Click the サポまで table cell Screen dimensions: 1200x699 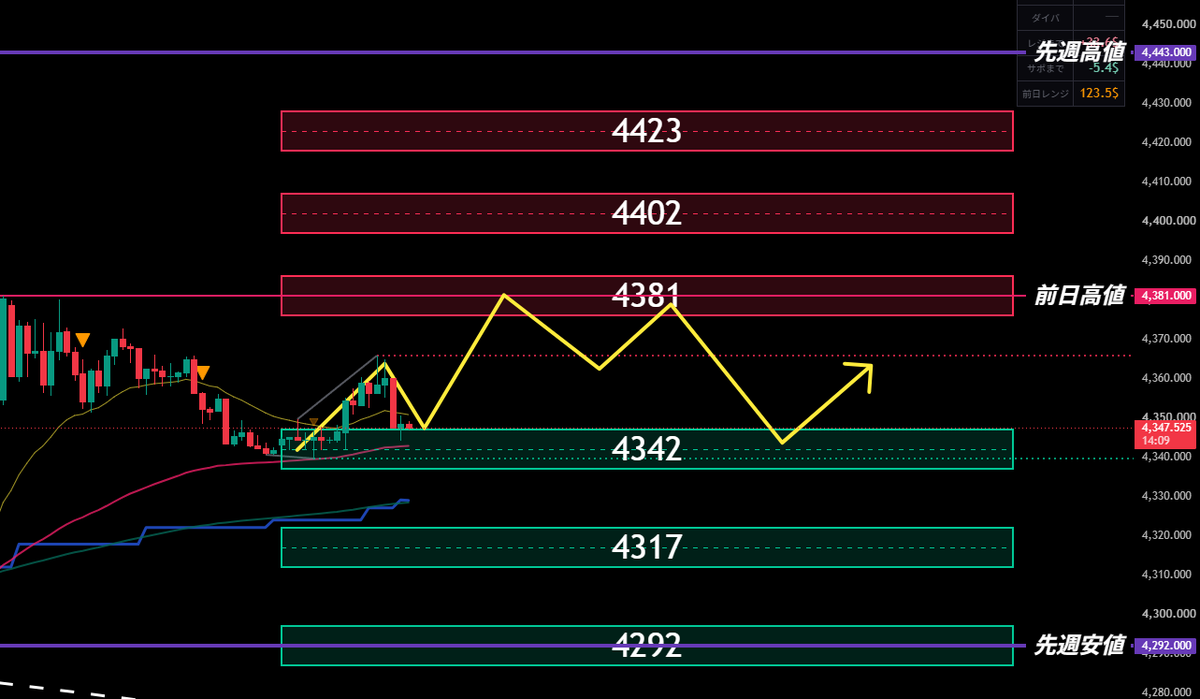pos(1044,69)
